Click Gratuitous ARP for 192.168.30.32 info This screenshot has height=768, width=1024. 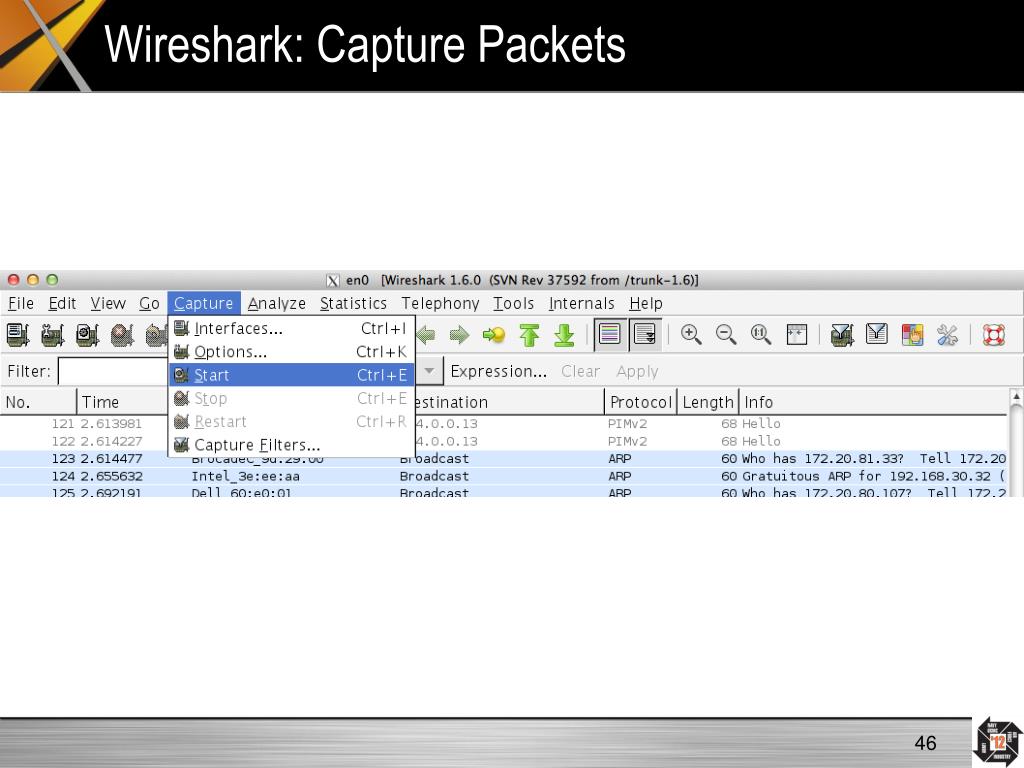pyautogui.click(x=874, y=476)
